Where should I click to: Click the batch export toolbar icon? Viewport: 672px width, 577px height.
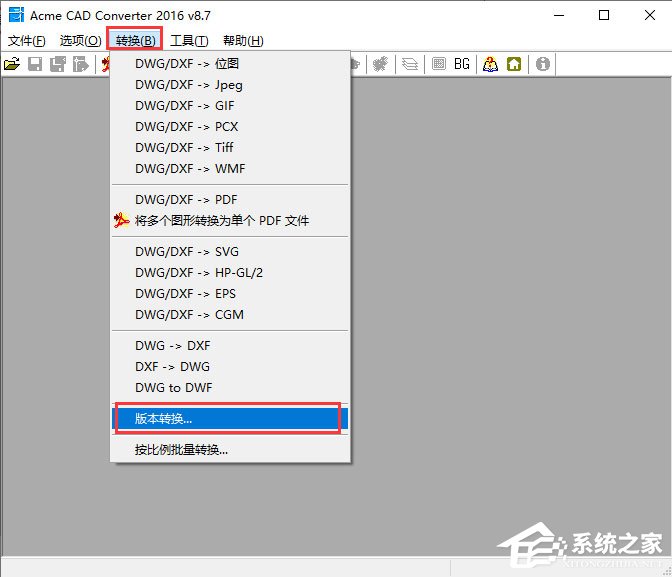[81, 64]
